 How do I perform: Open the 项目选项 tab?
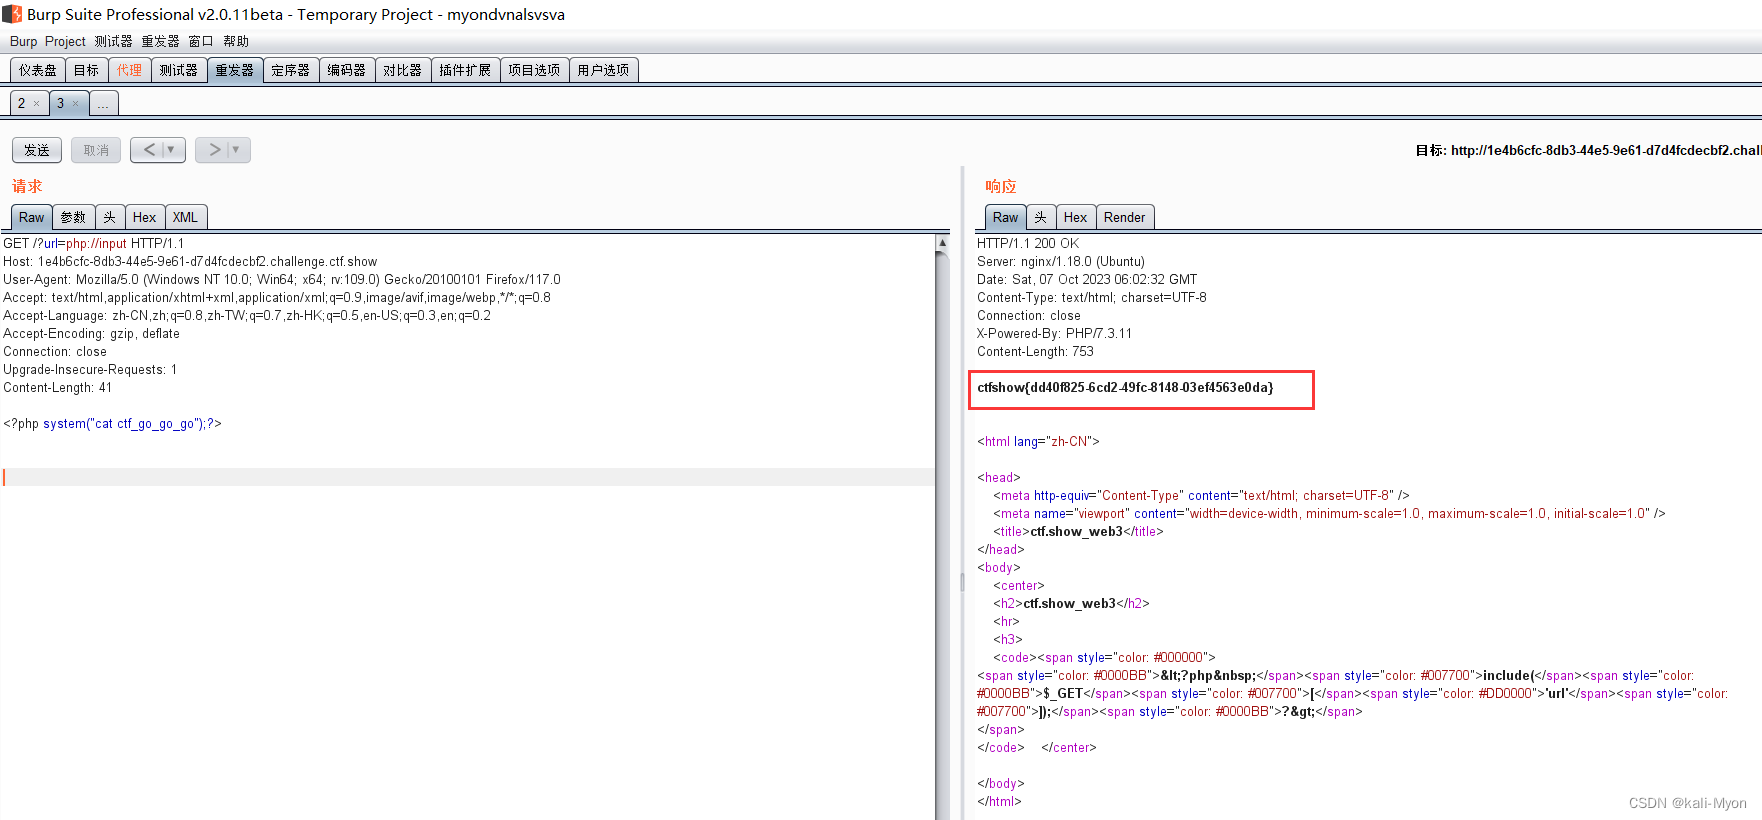coord(534,70)
